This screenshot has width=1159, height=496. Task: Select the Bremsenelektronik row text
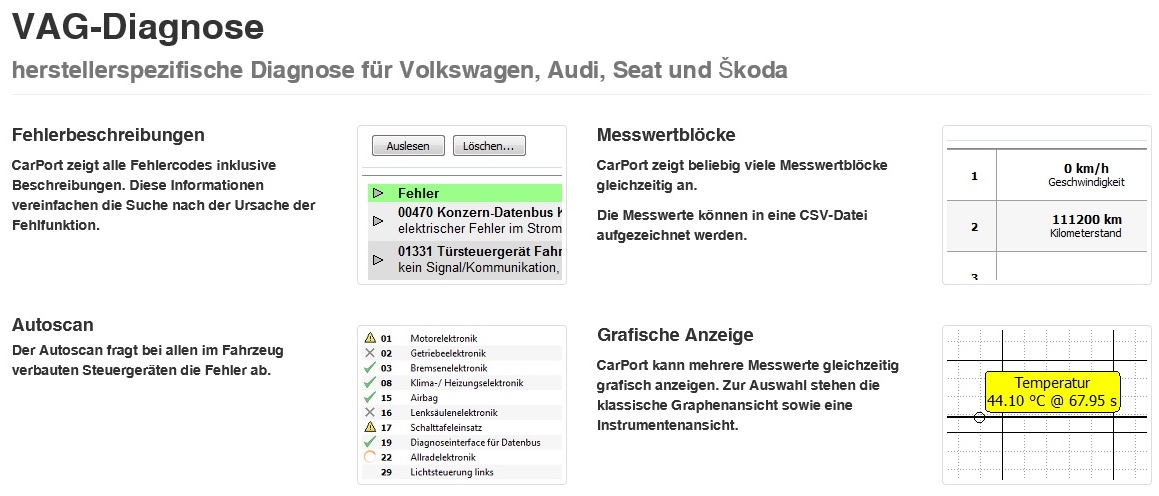[449, 368]
